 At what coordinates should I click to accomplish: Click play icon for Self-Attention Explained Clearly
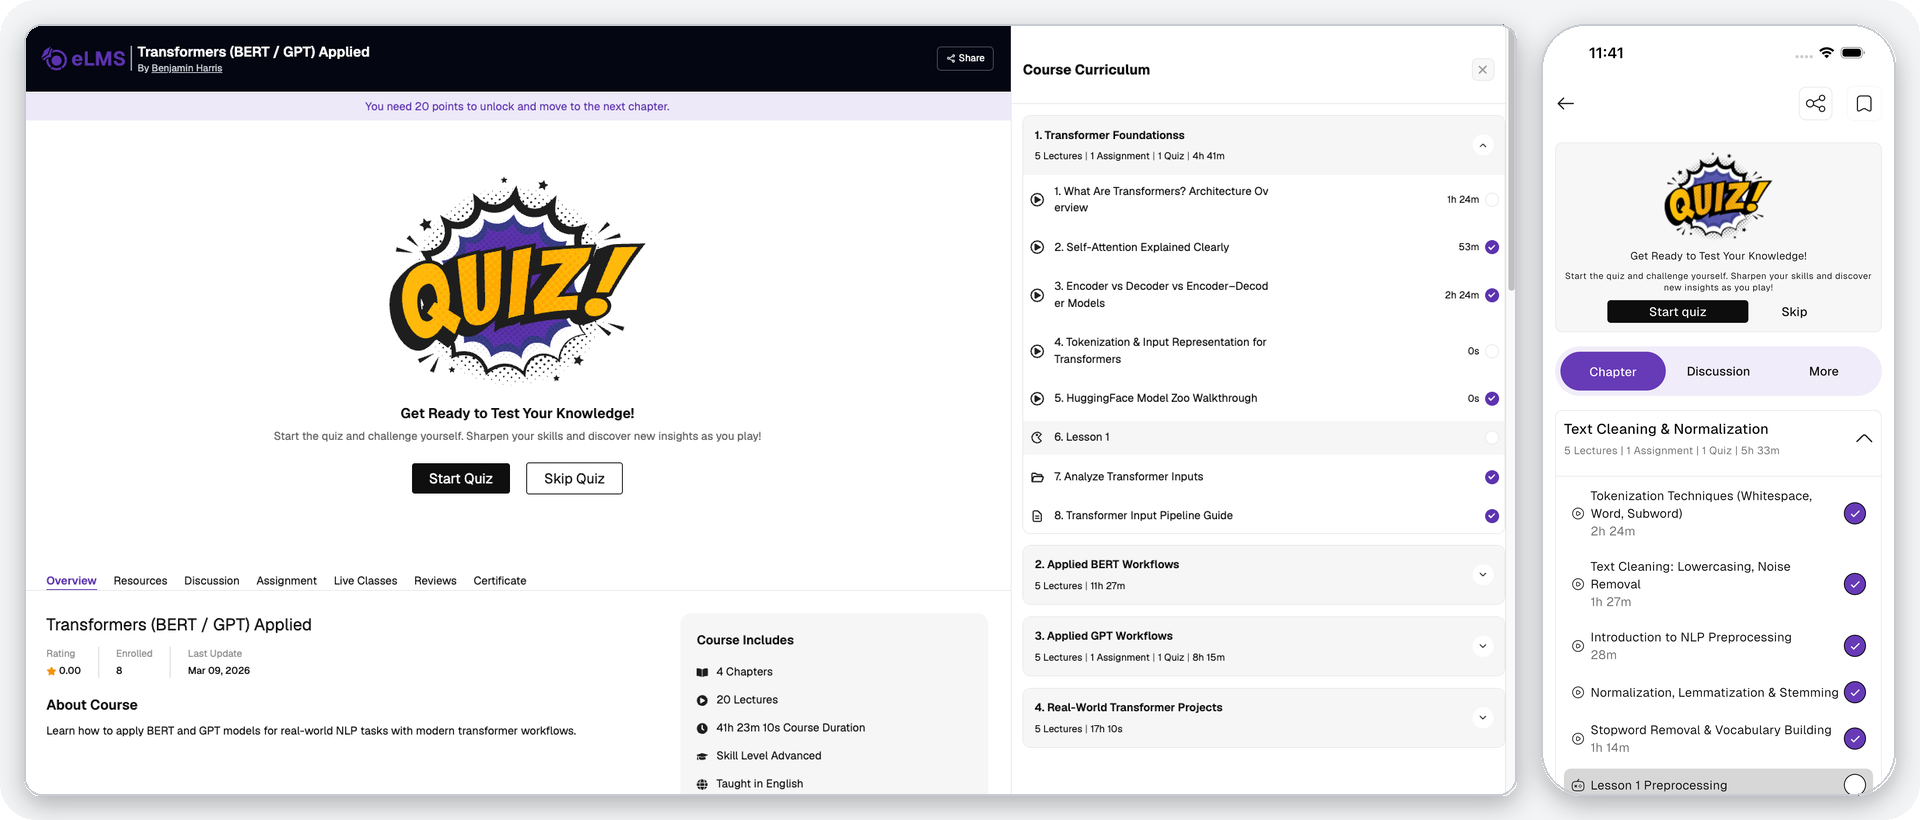(1037, 247)
